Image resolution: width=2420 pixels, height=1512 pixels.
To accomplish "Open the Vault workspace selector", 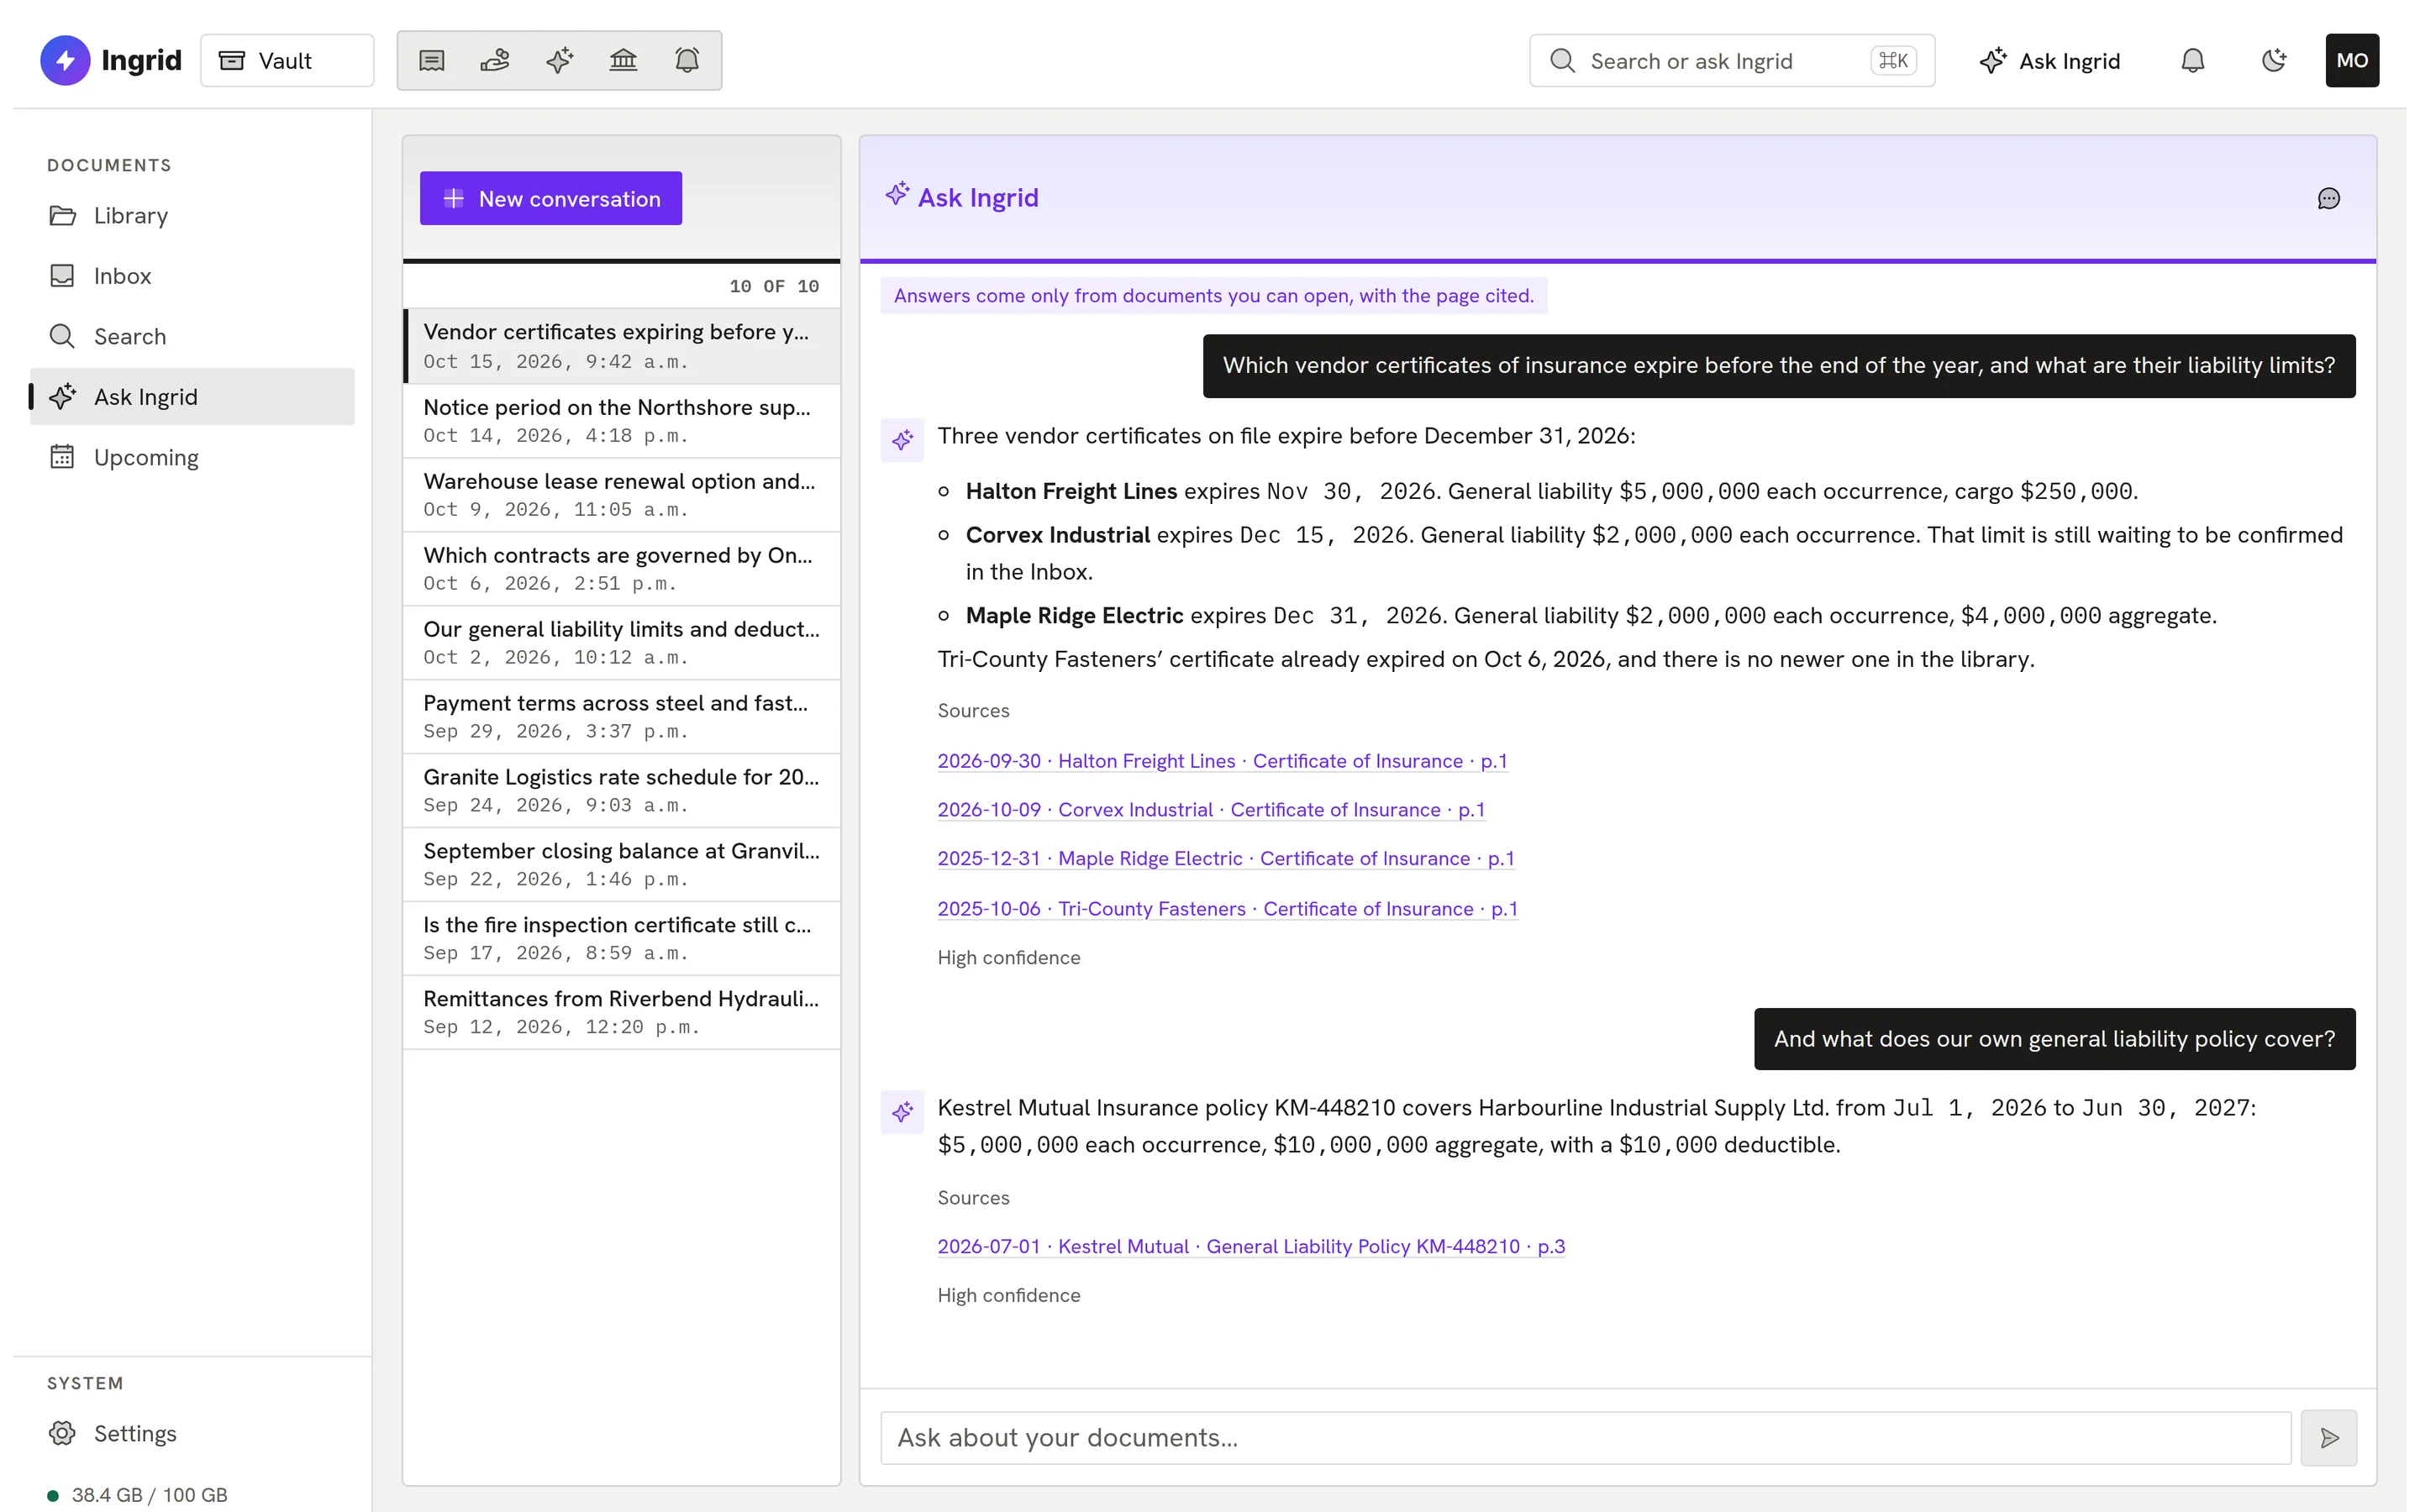I will point(287,60).
